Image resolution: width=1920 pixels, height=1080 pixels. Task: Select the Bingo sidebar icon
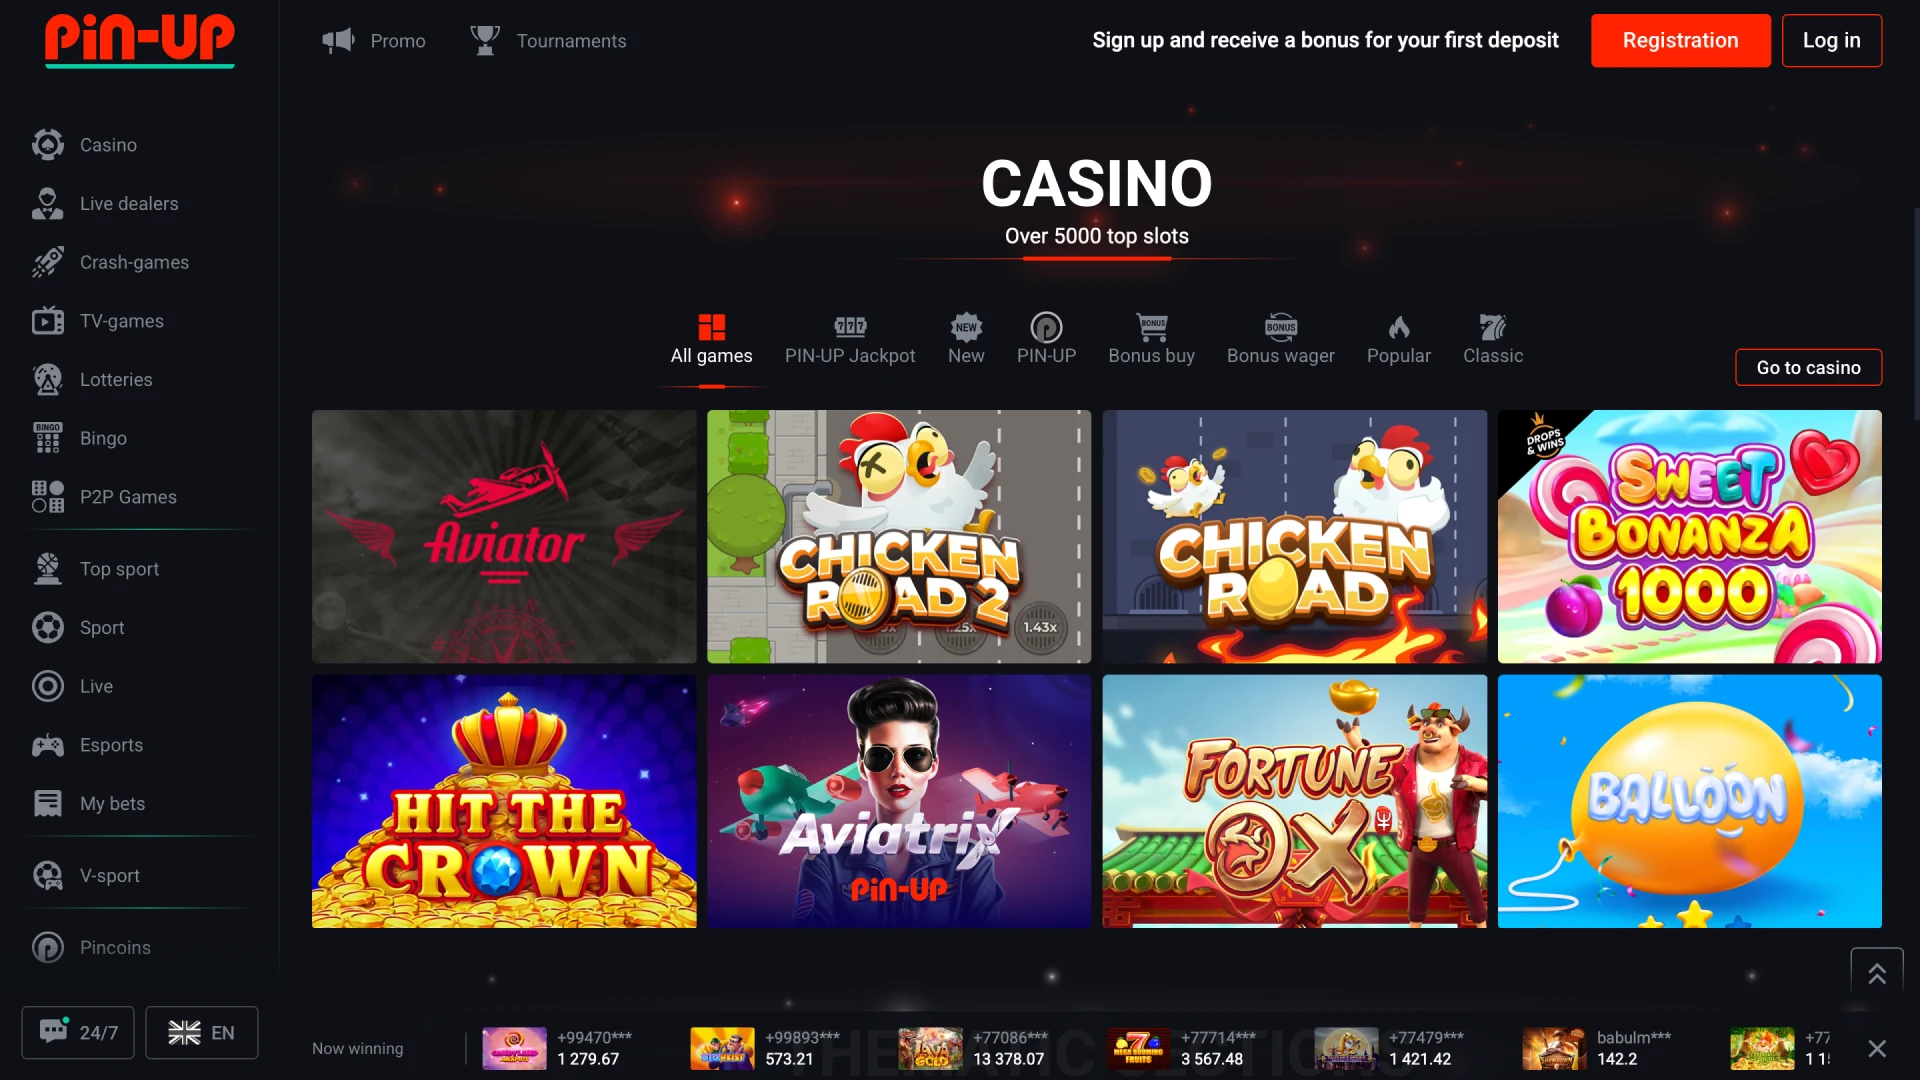47,438
